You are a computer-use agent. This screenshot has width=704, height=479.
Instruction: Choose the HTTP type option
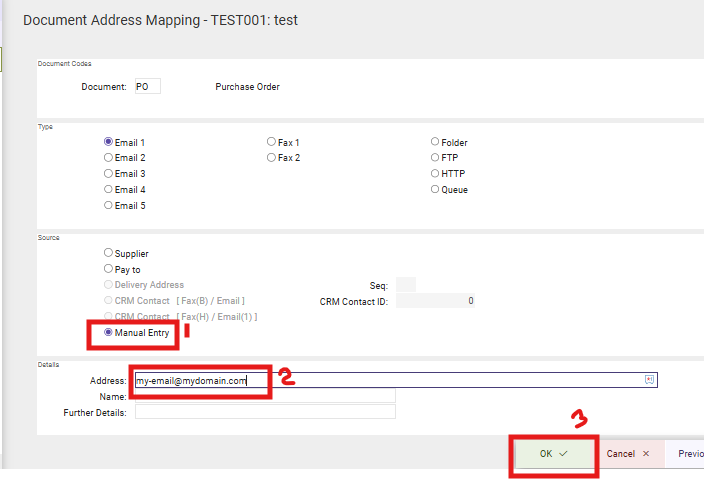pyautogui.click(x=435, y=174)
